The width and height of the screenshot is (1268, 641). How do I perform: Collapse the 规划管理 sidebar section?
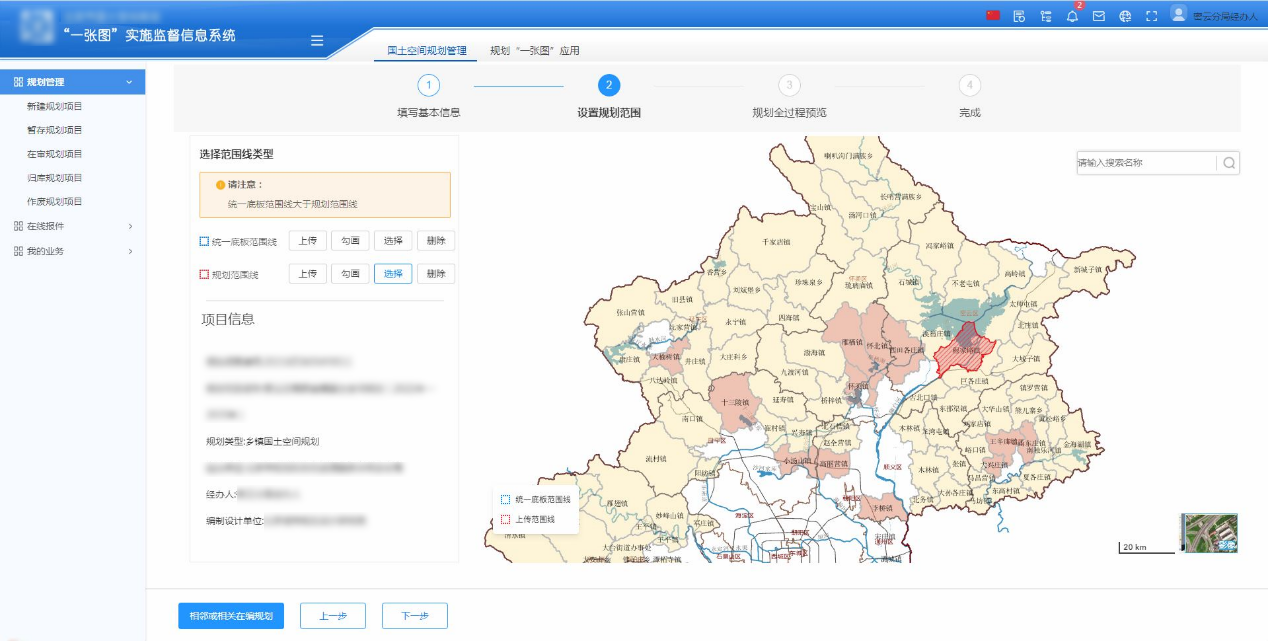pyautogui.click(x=128, y=82)
